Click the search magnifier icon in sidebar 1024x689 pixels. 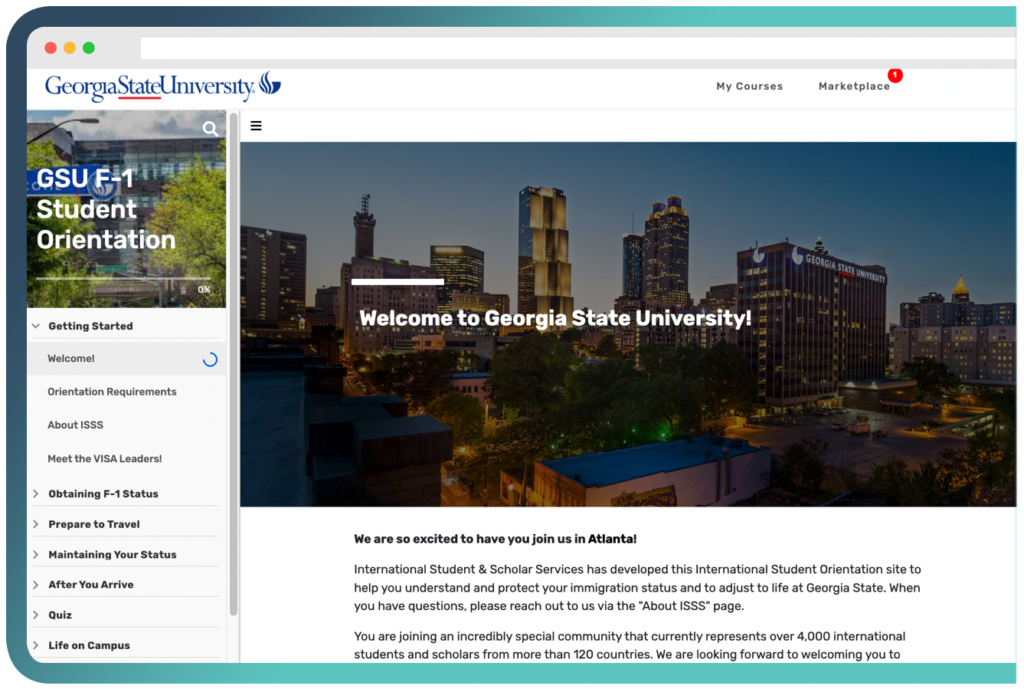(210, 129)
